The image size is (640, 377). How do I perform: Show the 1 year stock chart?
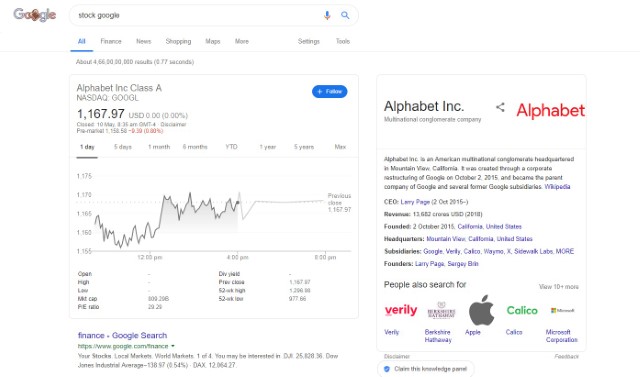click(268, 147)
